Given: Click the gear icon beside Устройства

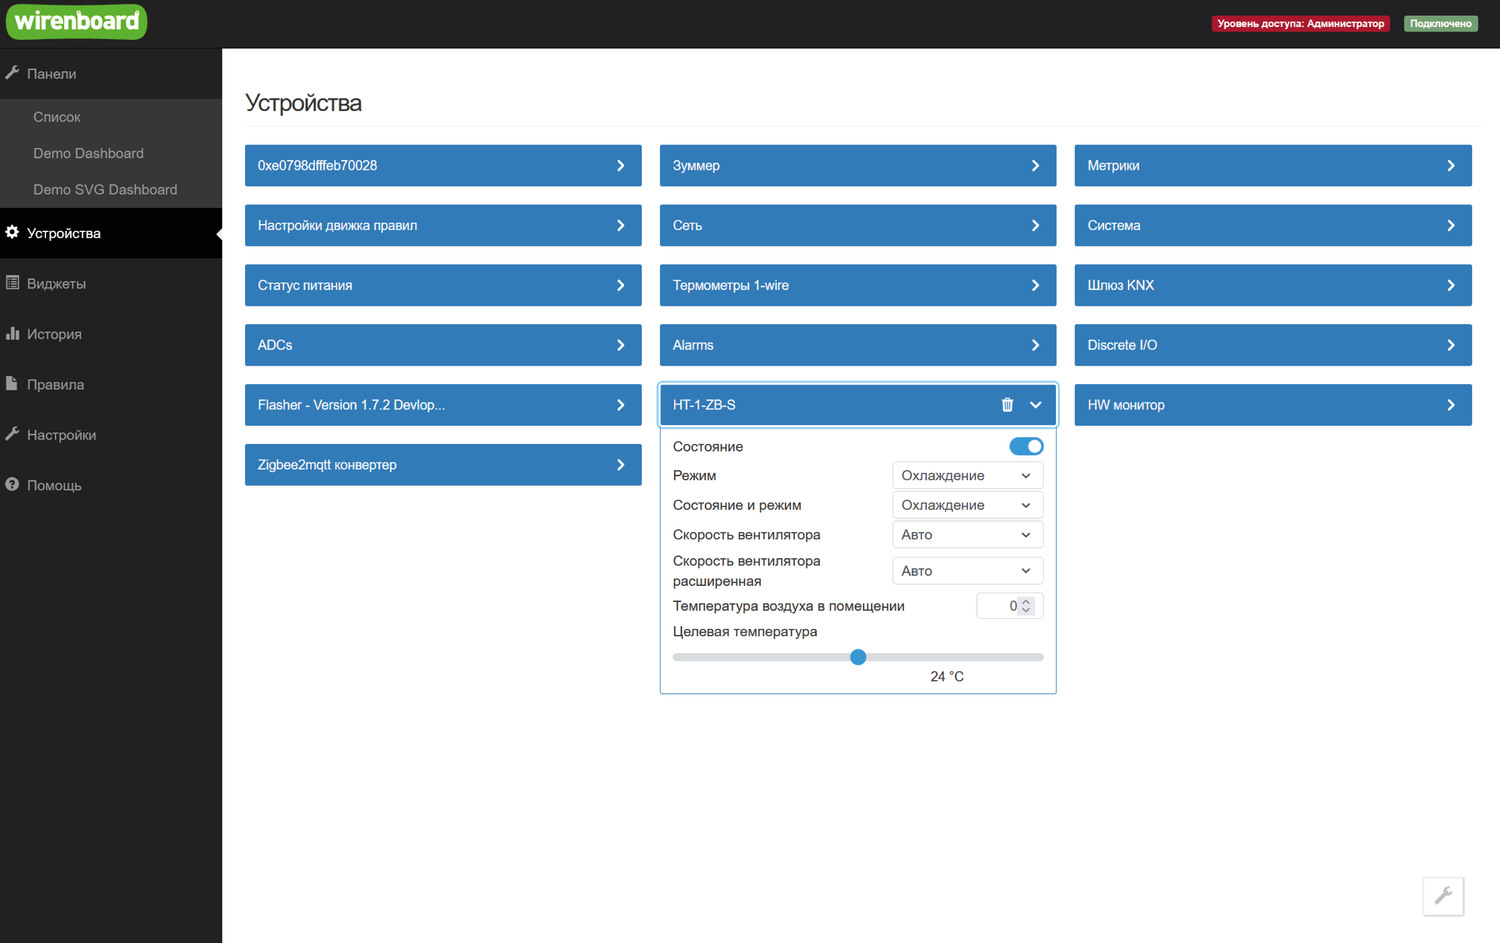Looking at the screenshot, I should coord(12,233).
